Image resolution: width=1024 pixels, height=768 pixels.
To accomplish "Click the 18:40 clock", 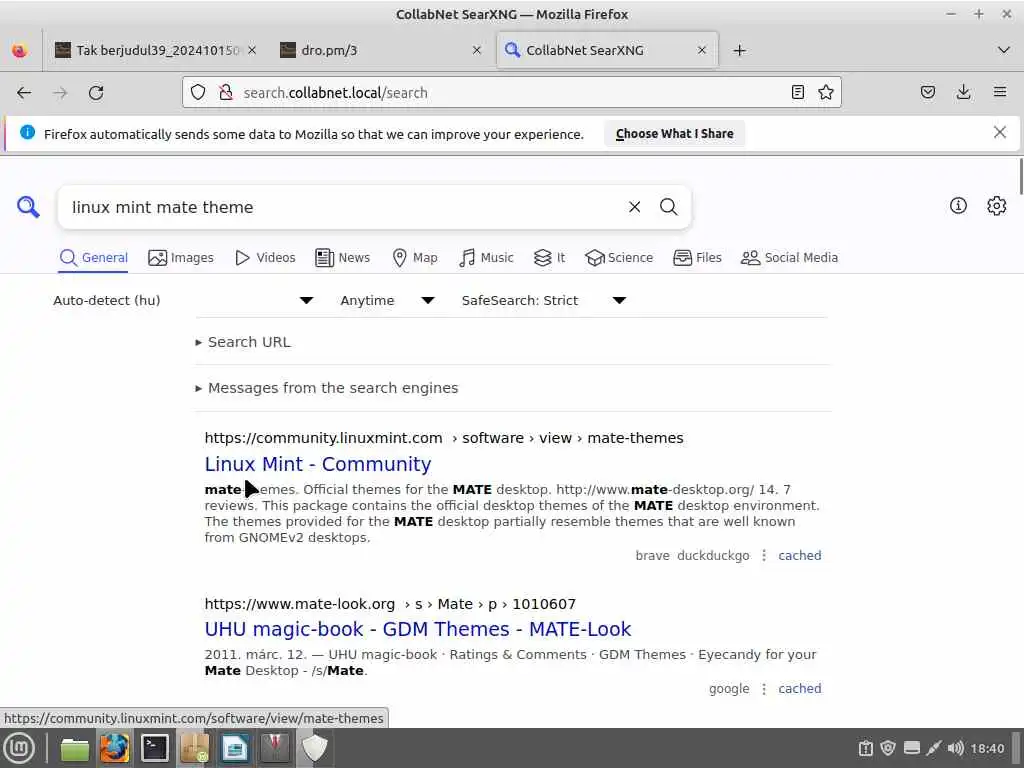I will pyautogui.click(x=987, y=748).
